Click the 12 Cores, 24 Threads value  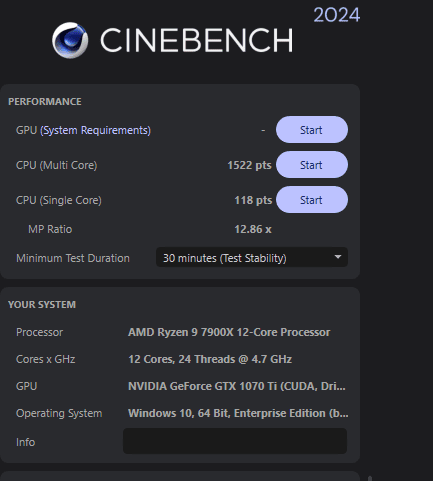210,359
